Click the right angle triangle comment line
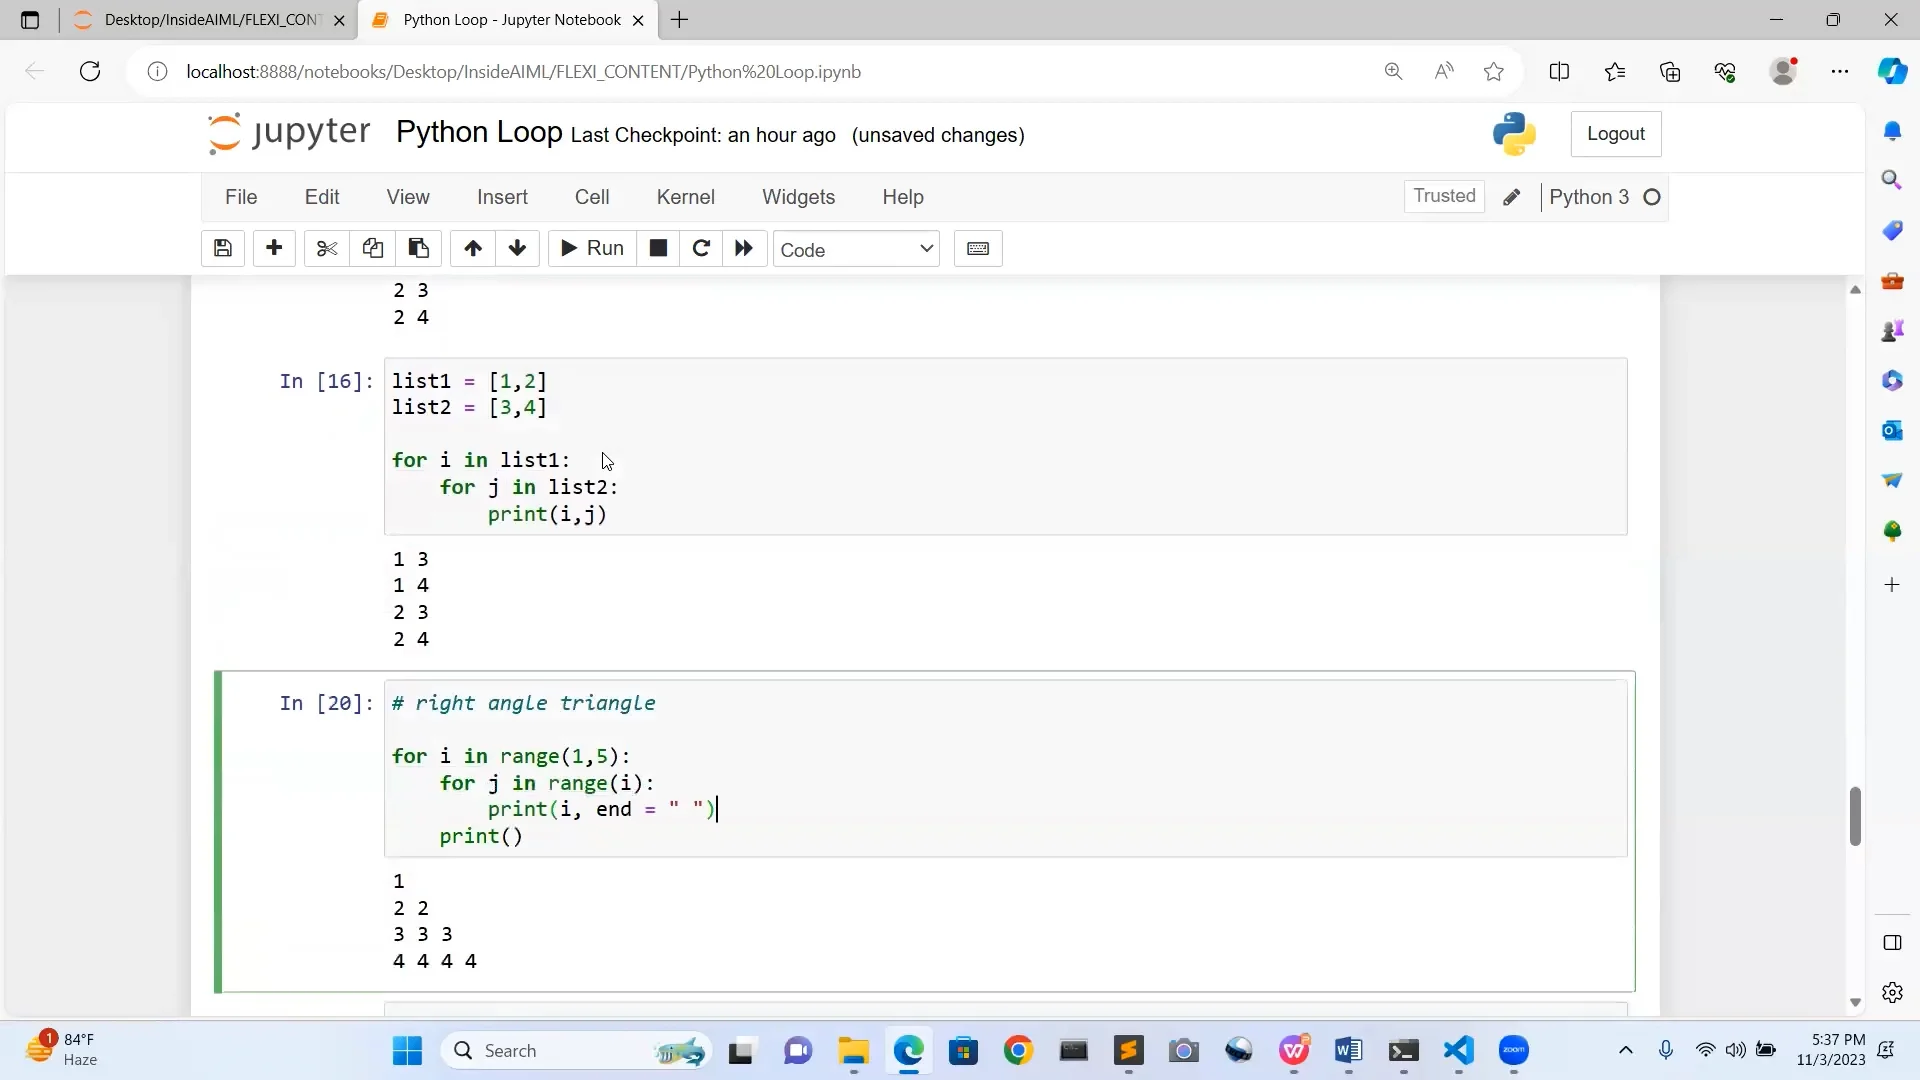1920x1080 pixels. click(523, 703)
